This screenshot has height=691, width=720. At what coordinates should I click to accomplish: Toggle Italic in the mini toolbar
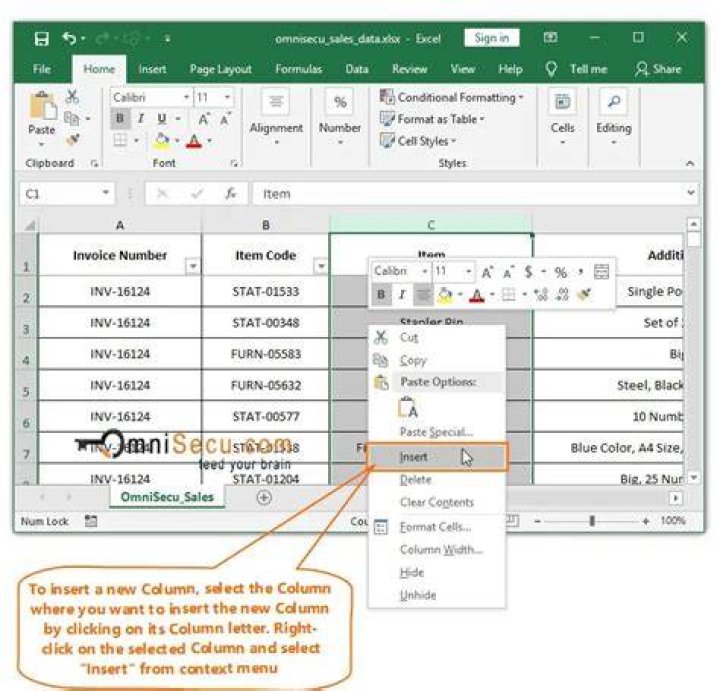[402, 294]
